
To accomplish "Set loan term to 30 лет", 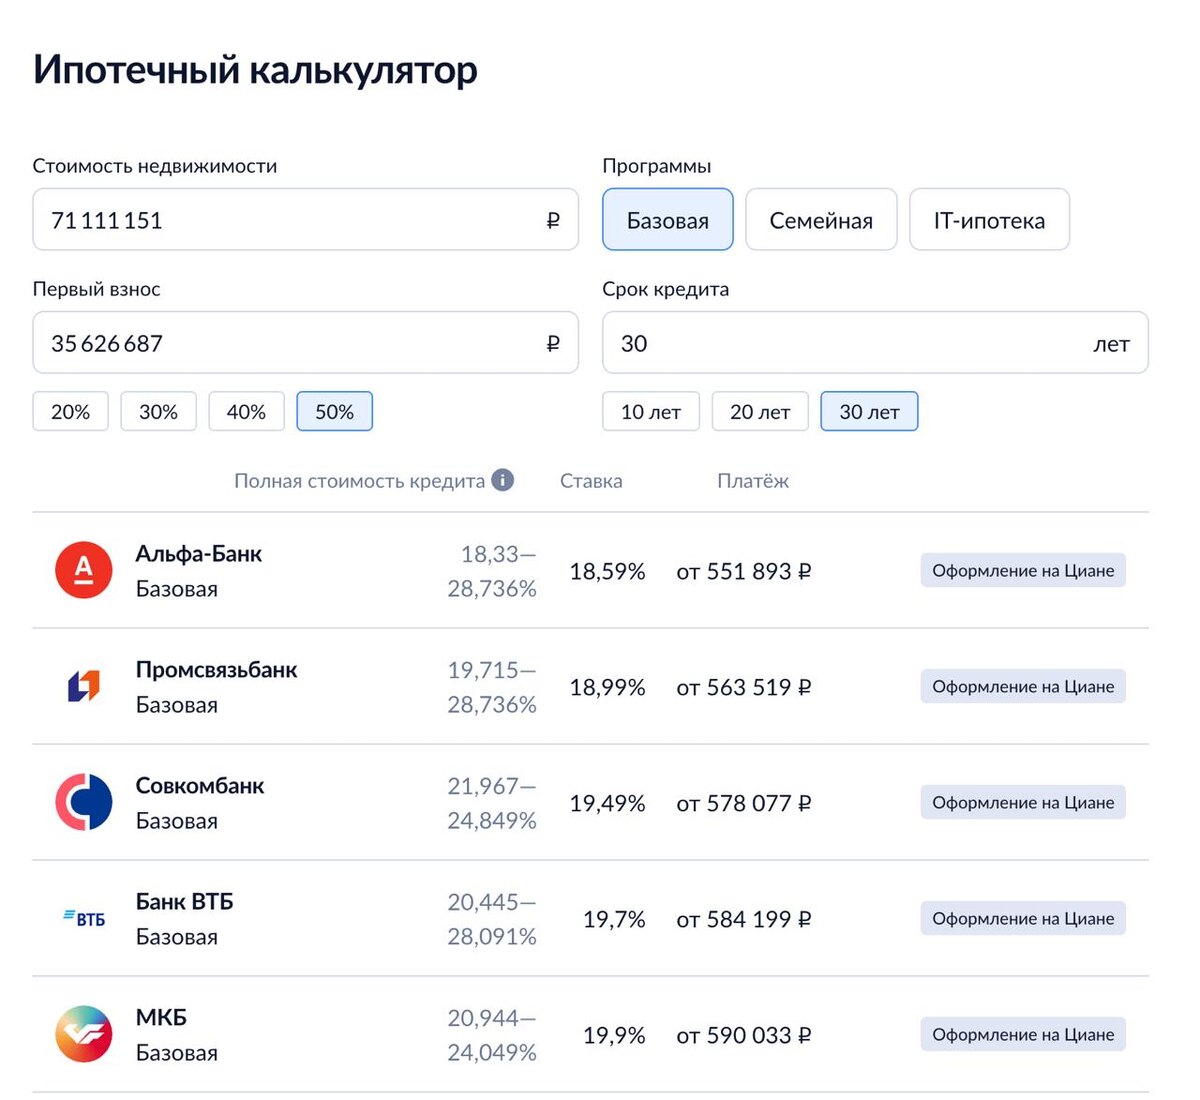I will [869, 411].
